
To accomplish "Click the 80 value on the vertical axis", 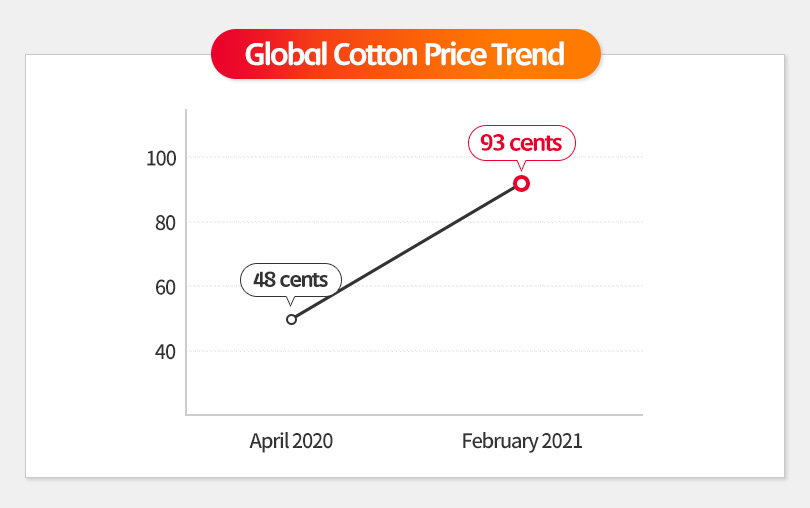I will 163,222.
